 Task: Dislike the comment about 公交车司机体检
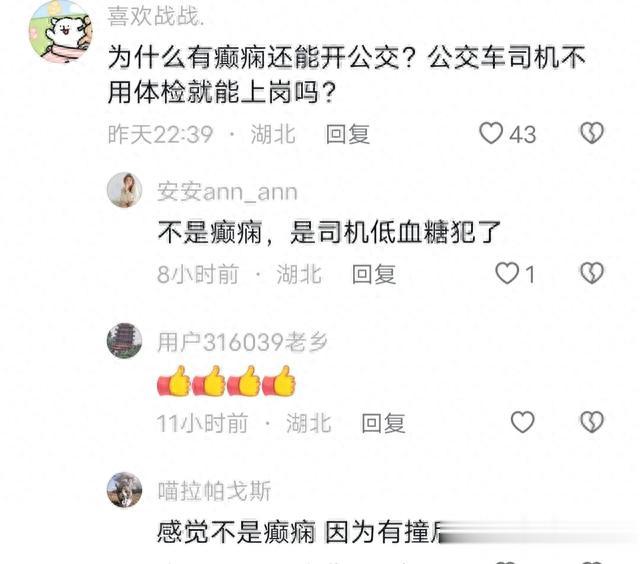click(x=591, y=133)
